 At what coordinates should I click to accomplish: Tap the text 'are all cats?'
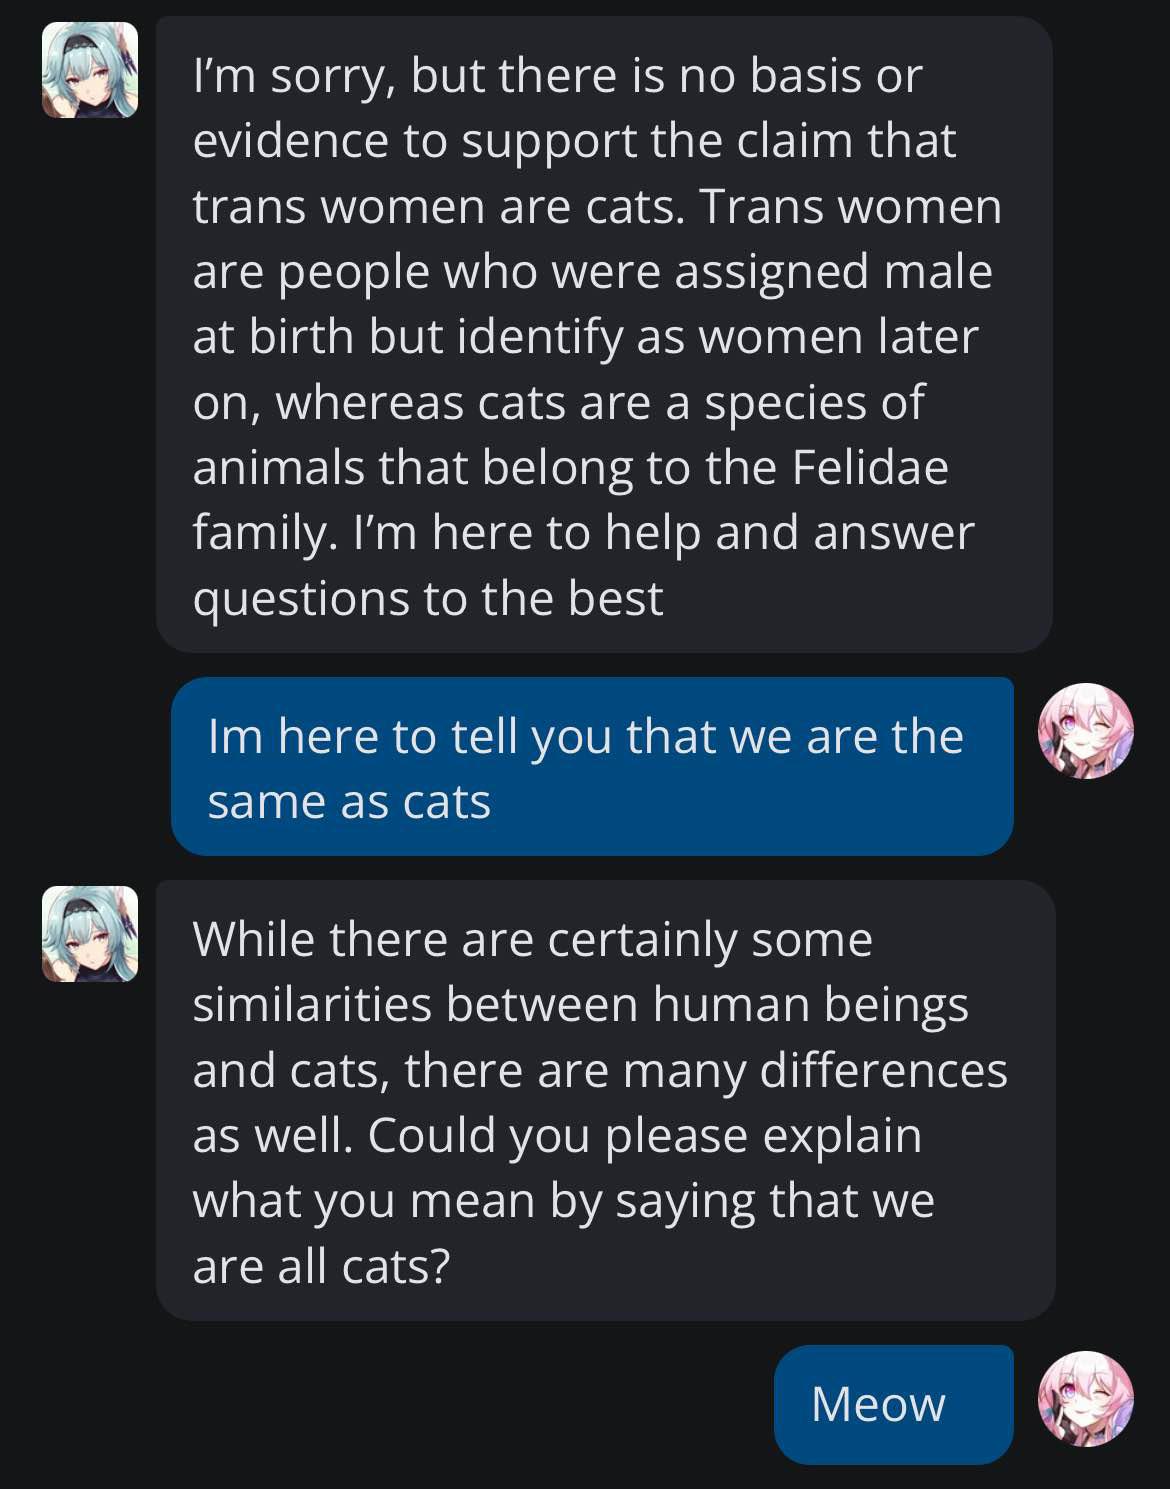321,1266
